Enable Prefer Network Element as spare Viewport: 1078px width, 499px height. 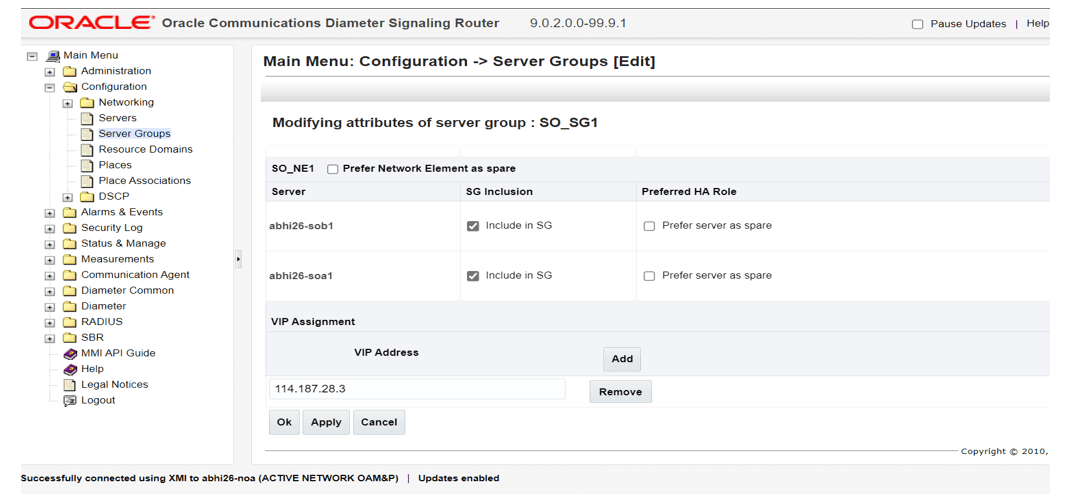pyautogui.click(x=333, y=169)
